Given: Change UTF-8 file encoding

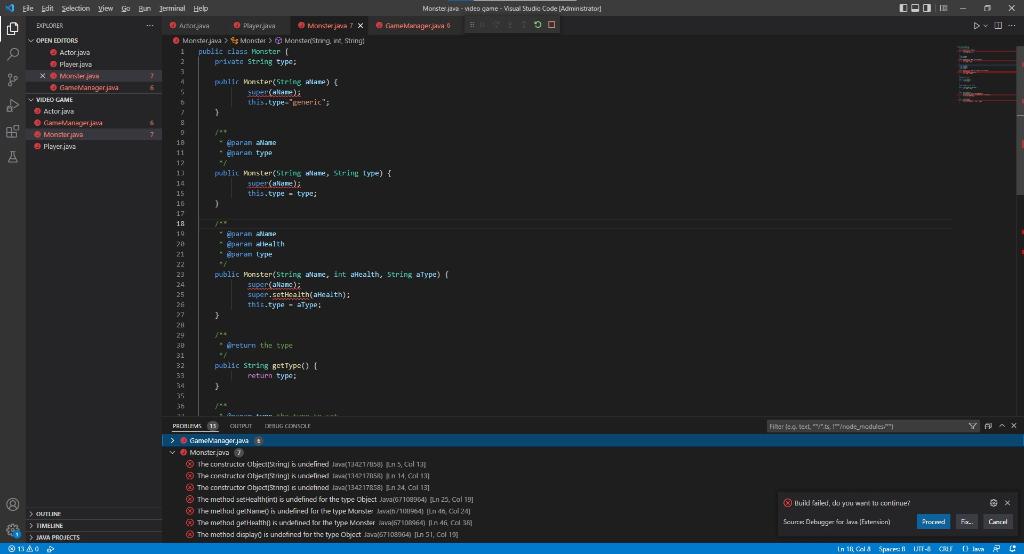Looking at the screenshot, I should (x=921, y=549).
